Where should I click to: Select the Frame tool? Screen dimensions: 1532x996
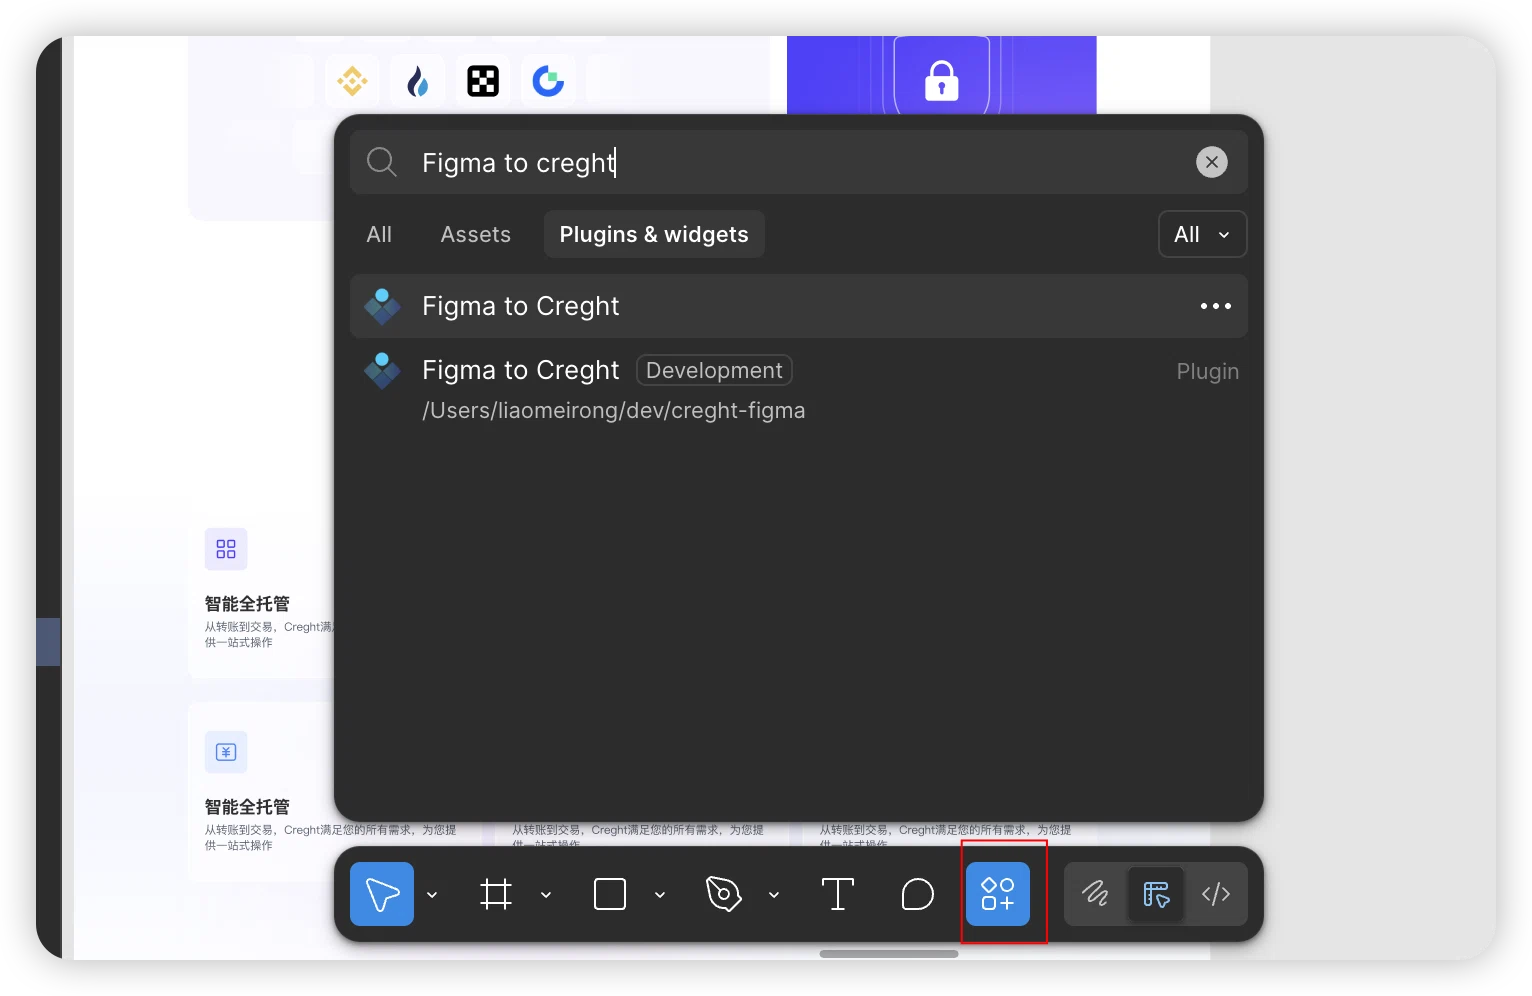point(496,894)
